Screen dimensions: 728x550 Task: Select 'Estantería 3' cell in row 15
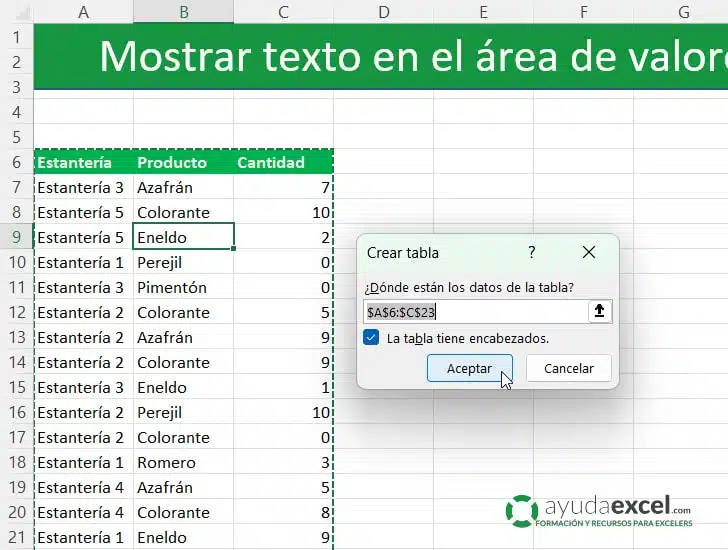pos(84,387)
